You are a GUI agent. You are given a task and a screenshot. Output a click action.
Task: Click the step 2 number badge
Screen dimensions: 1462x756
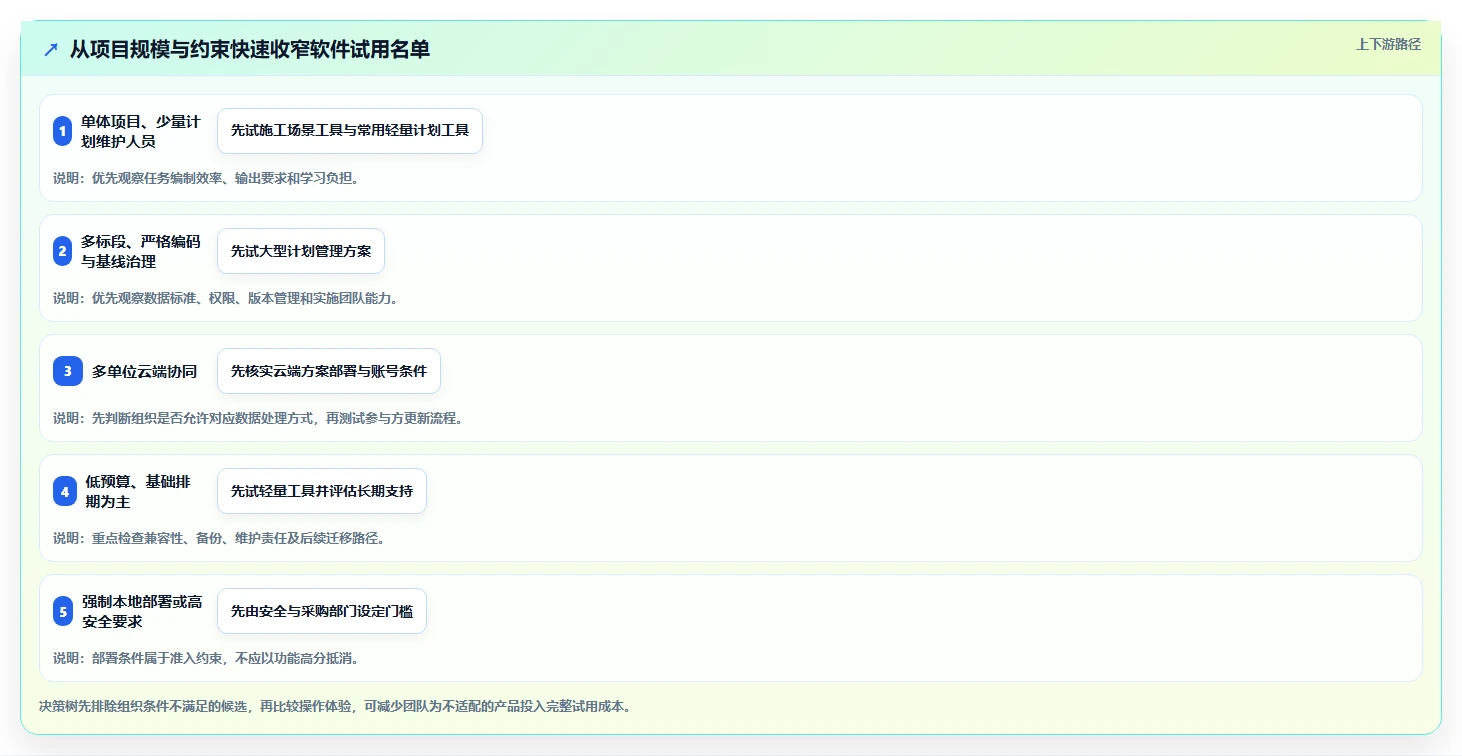tap(62, 251)
